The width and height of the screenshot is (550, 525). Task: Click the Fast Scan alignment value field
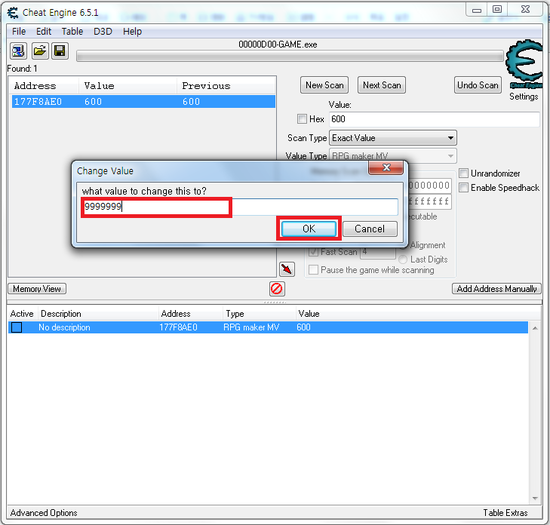click(378, 252)
